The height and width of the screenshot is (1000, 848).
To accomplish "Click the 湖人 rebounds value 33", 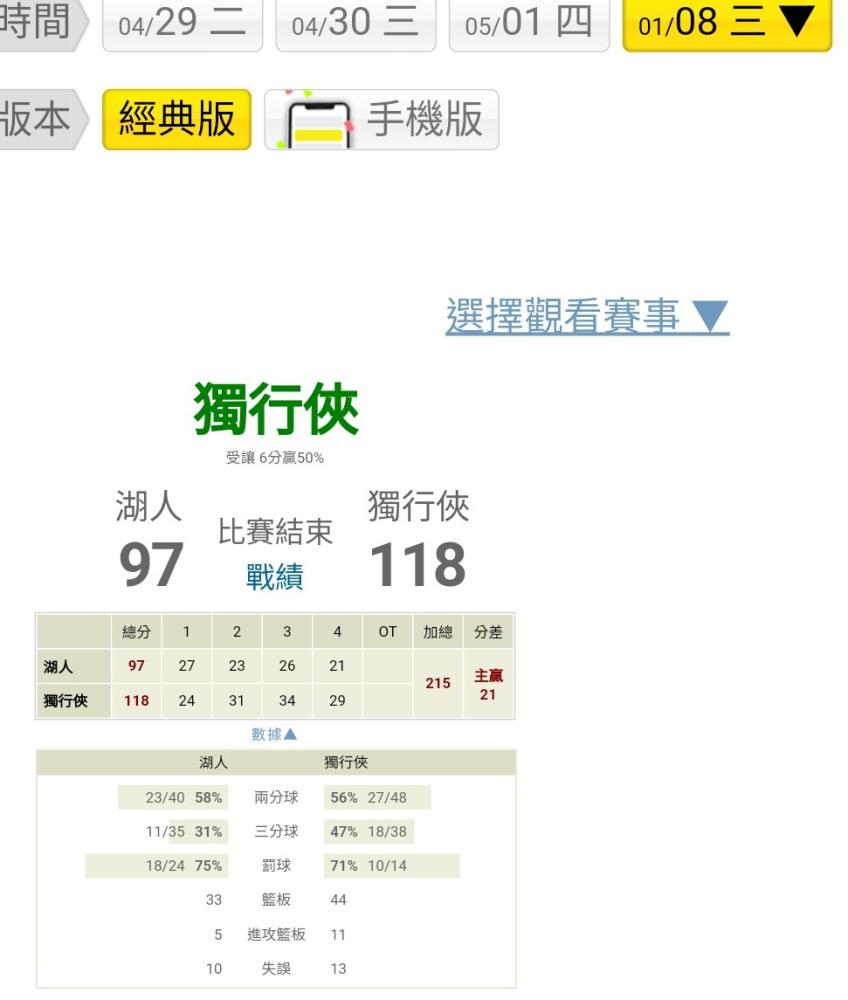I will [214, 900].
